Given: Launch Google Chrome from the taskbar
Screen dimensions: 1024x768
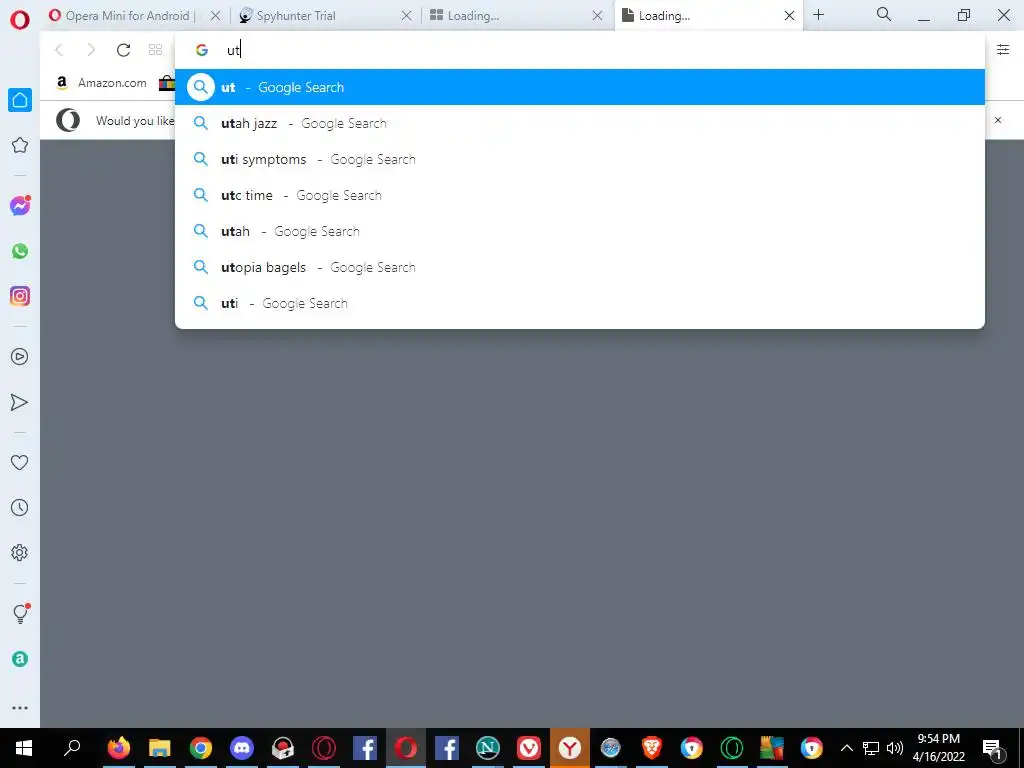Looking at the screenshot, I should pos(200,748).
